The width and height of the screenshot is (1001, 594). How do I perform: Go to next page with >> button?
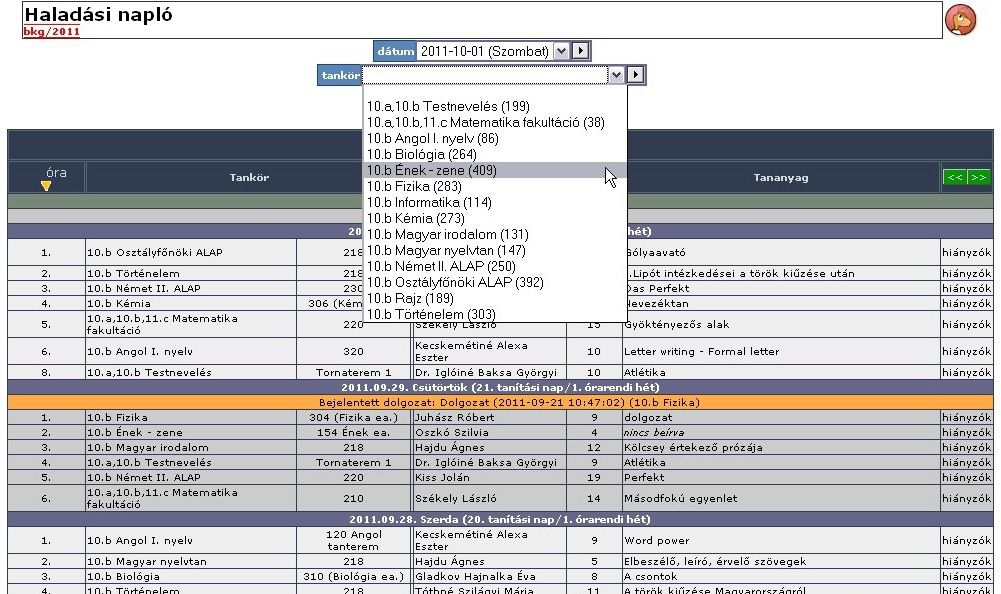pyautogui.click(x=979, y=178)
